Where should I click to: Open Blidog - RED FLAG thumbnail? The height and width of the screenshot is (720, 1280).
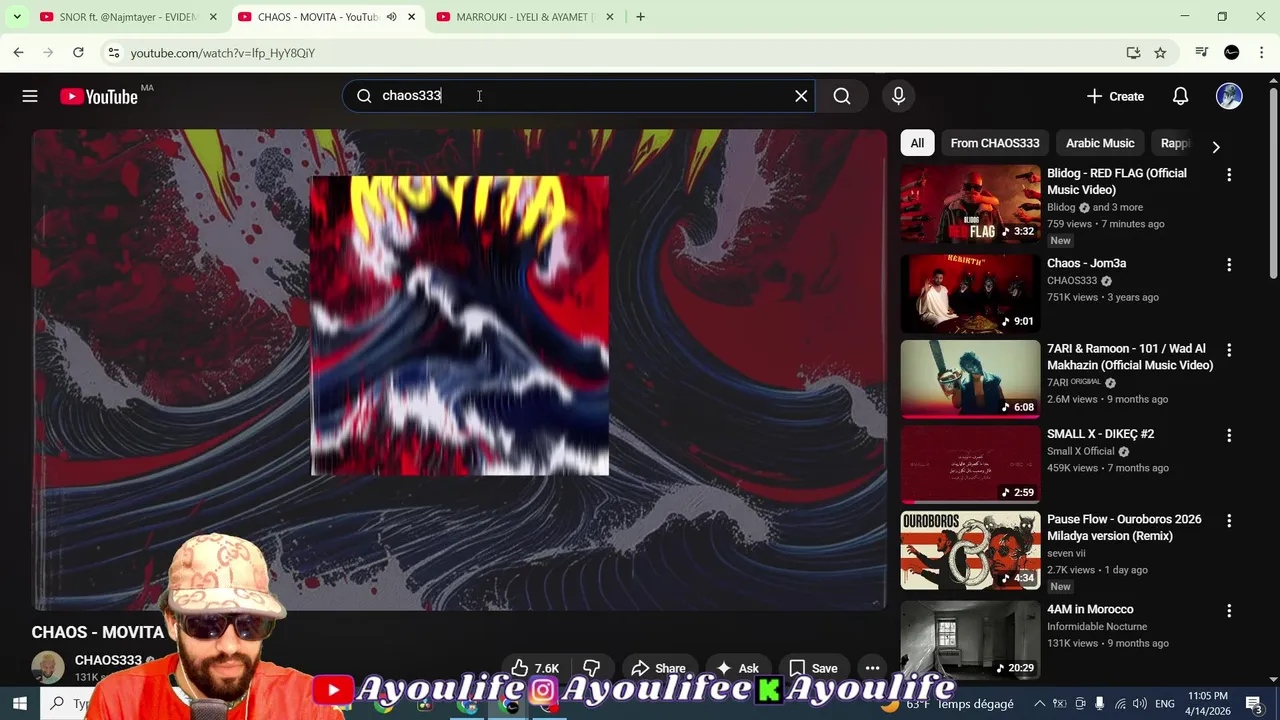(x=970, y=204)
